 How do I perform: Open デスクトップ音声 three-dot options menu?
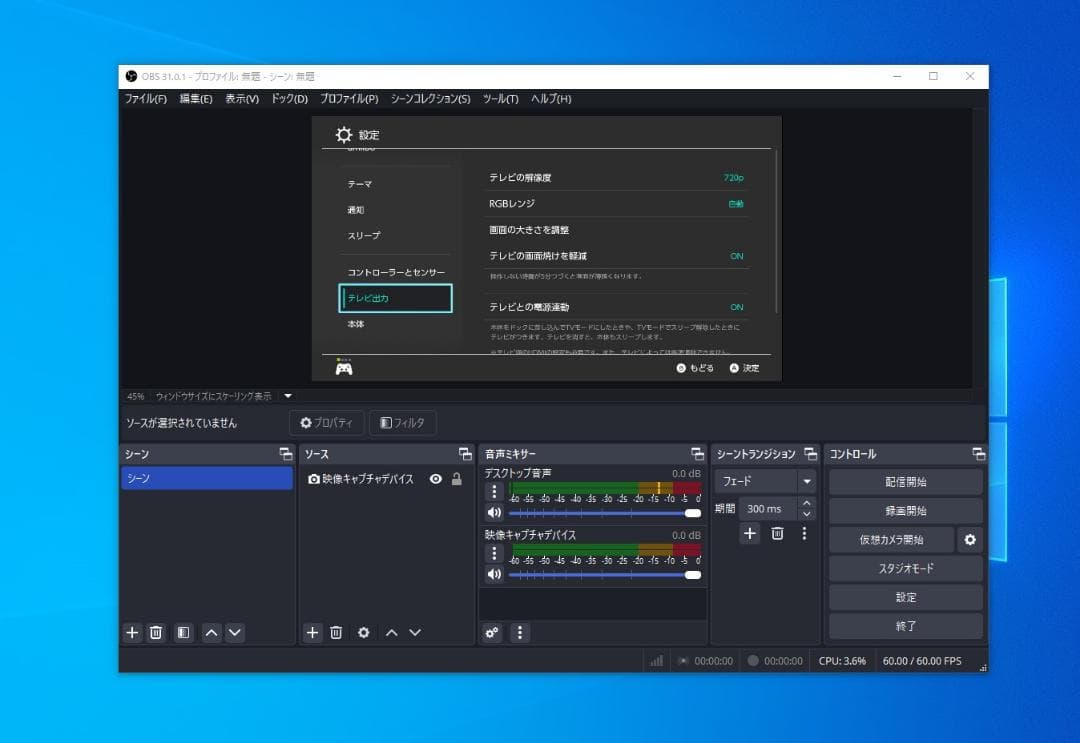pyautogui.click(x=493, y=491)
